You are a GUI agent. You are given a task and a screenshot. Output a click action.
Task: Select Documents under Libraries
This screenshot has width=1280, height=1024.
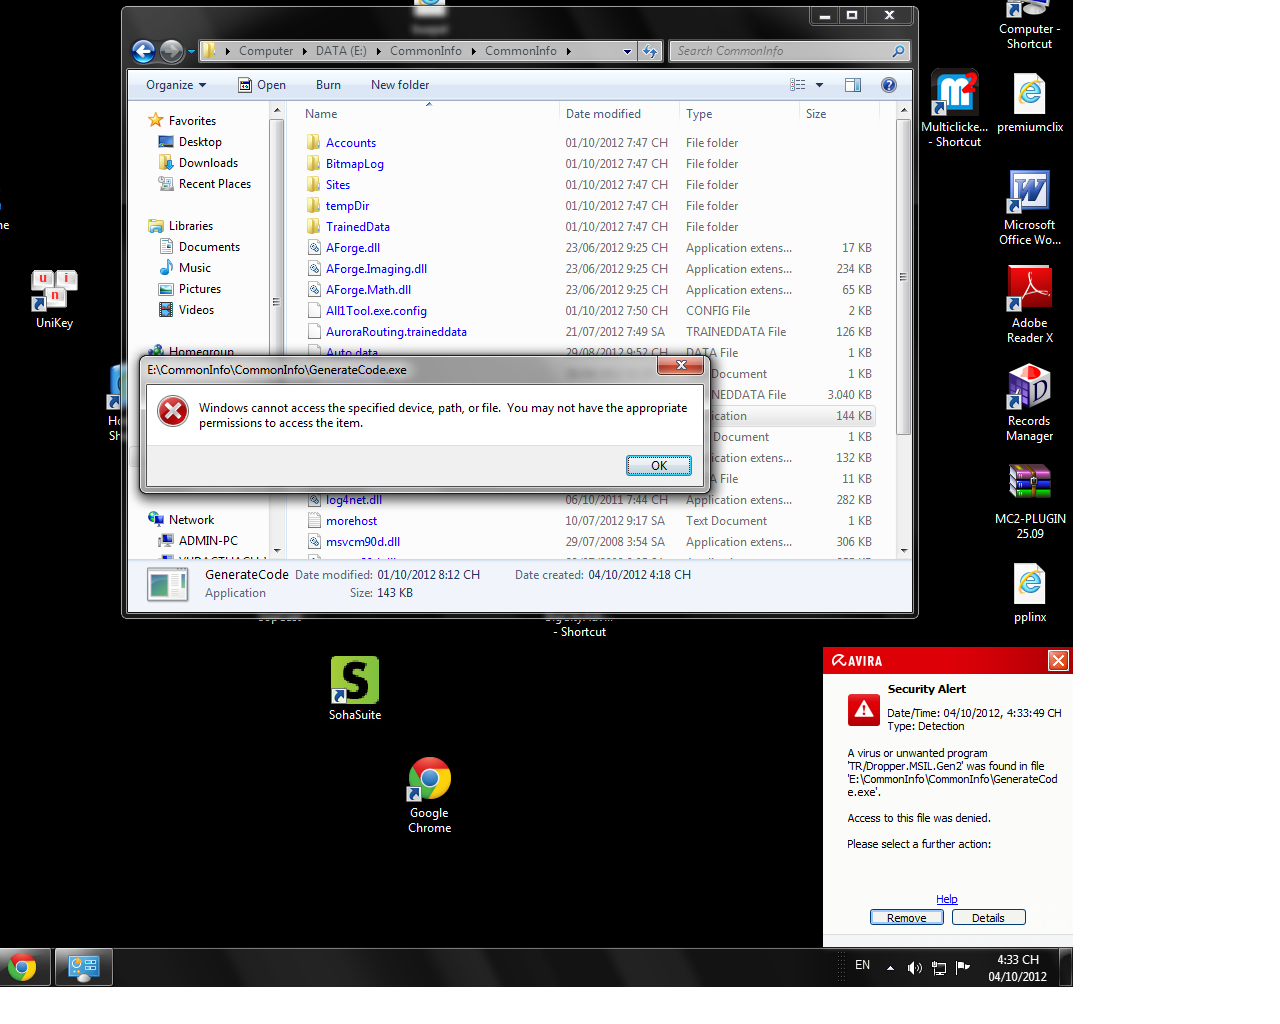[209, 247]
